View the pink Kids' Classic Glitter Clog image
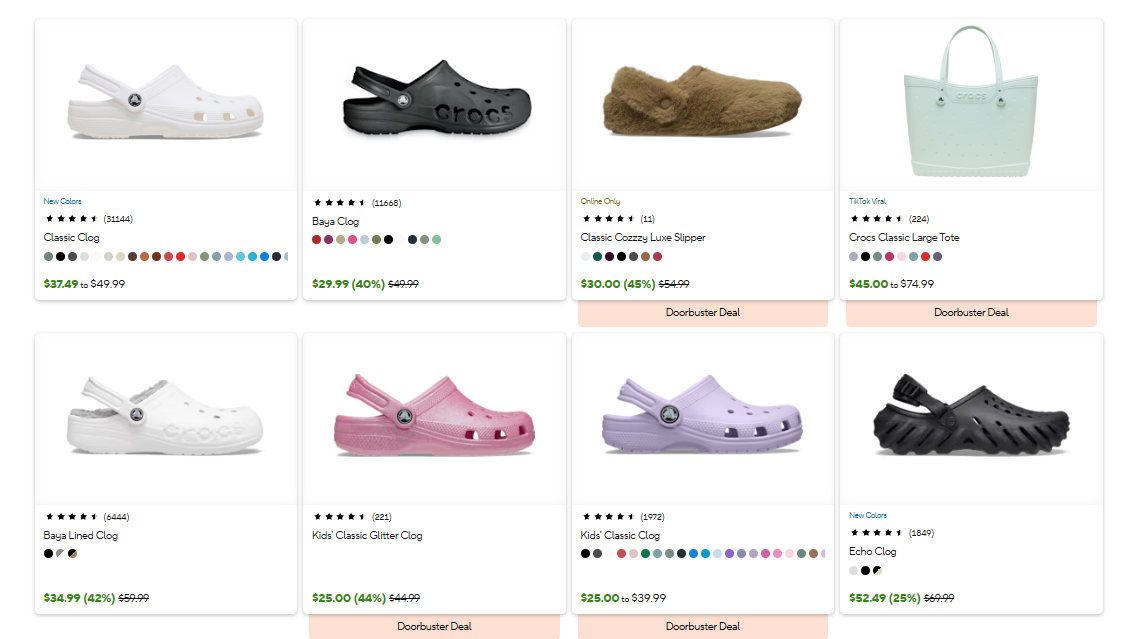The image size is (1128, 639). pyautogui.click(x=435, y=418)
